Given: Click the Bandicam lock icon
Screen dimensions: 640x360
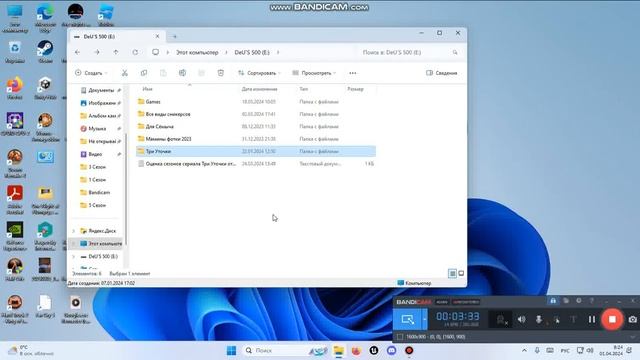Looking at the screenshot, I should [553, 301].
